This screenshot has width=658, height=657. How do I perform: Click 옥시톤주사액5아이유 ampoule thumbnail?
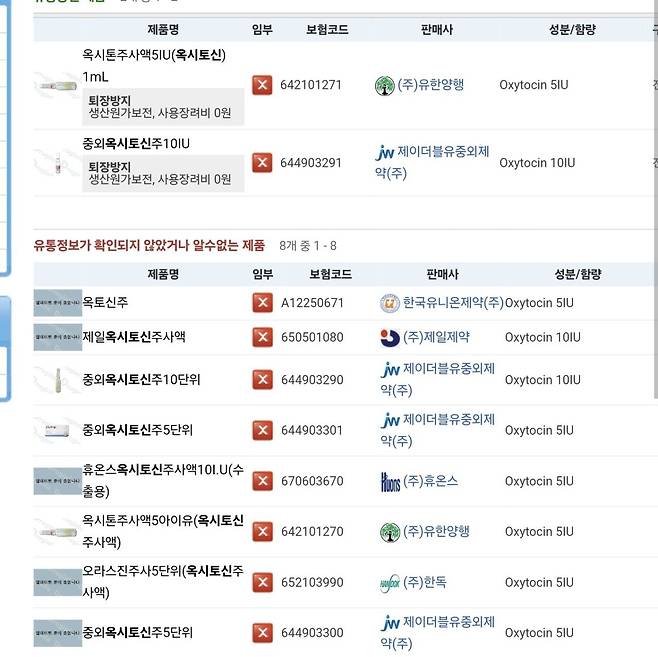tap(57, 532)
